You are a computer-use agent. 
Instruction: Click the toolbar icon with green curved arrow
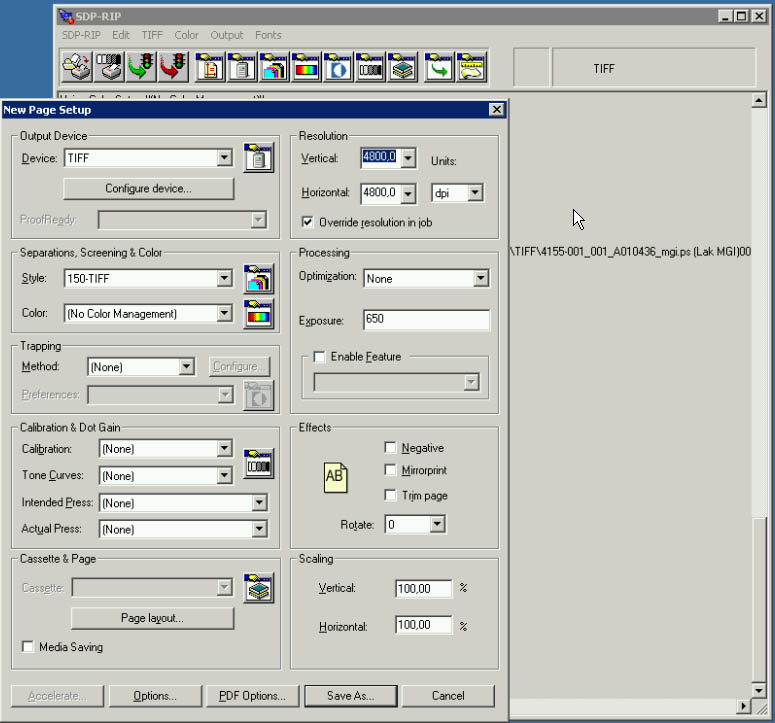(x=439, y=67)
